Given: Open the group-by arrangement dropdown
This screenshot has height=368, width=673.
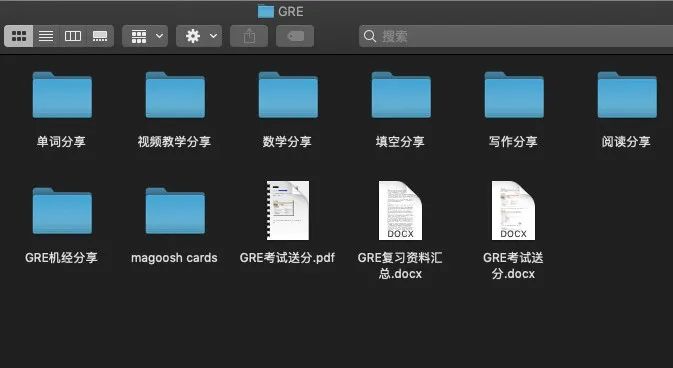Looking at the screenshot, I should tap(145, 36).
